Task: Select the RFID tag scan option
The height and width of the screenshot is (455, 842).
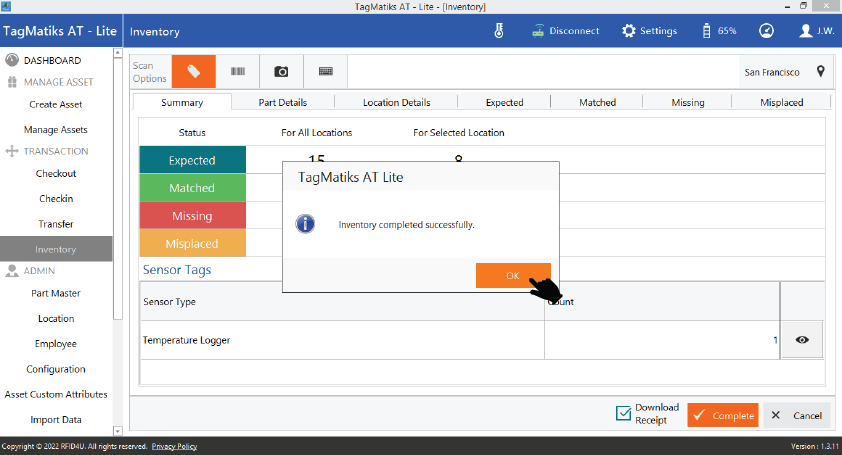Action: coord(194,71)
